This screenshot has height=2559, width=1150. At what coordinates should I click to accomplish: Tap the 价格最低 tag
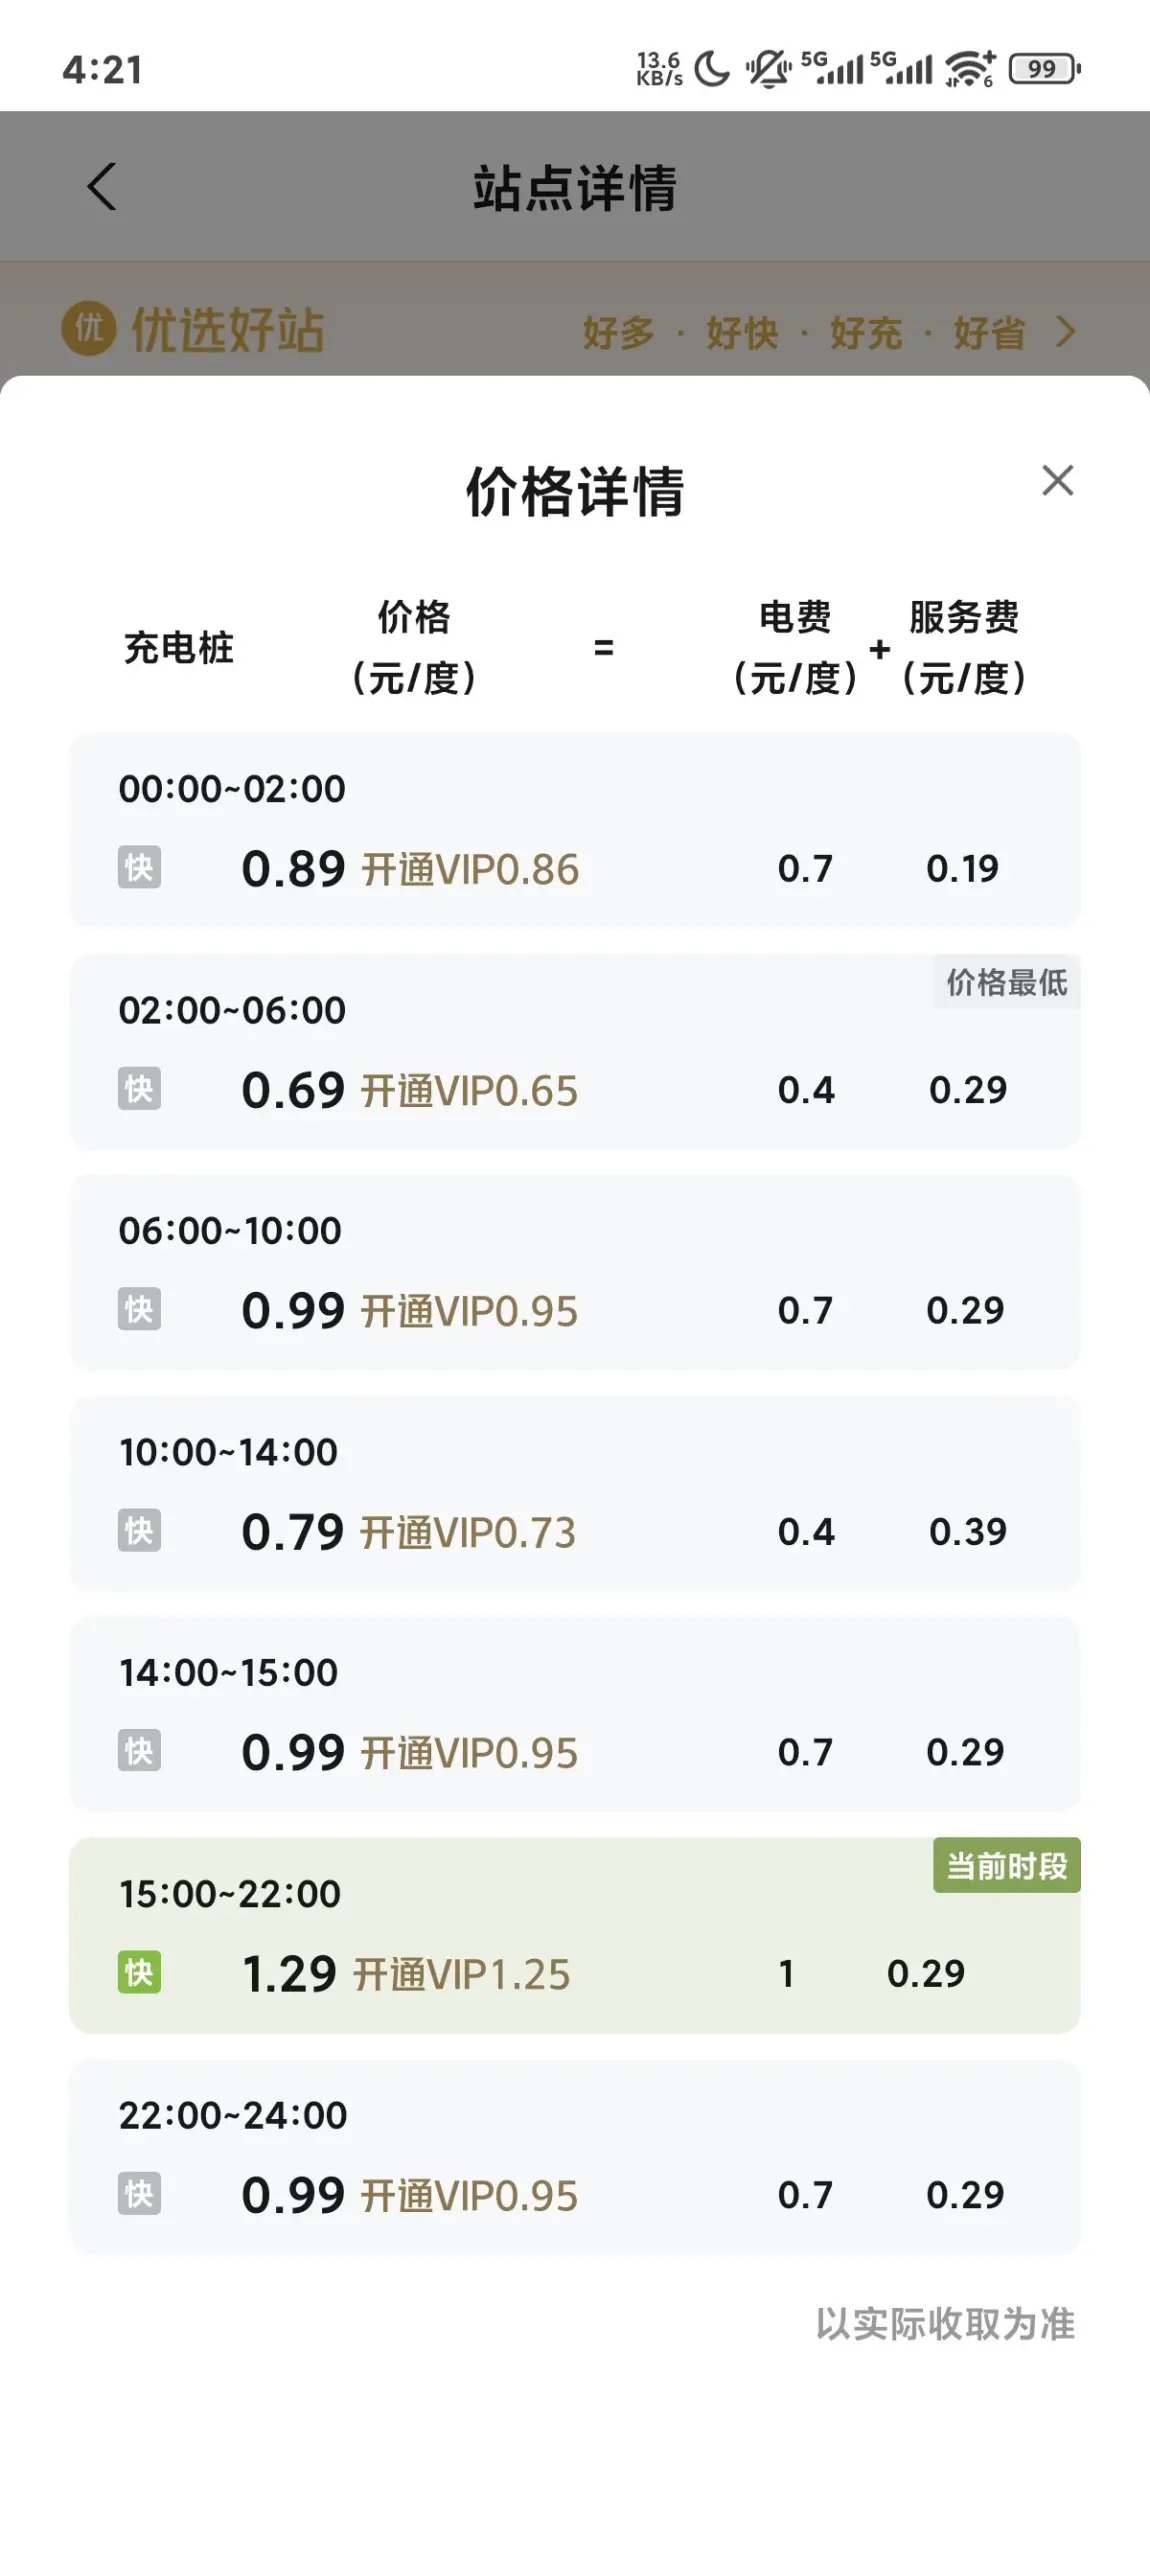1006,982
